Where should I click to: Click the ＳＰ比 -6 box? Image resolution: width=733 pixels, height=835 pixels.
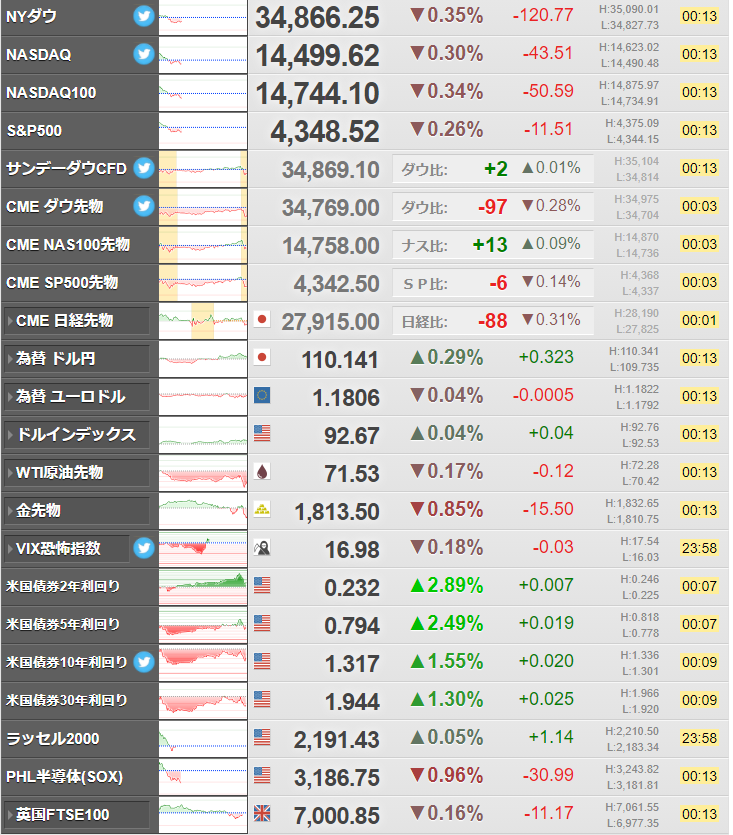tap(493, 283)
